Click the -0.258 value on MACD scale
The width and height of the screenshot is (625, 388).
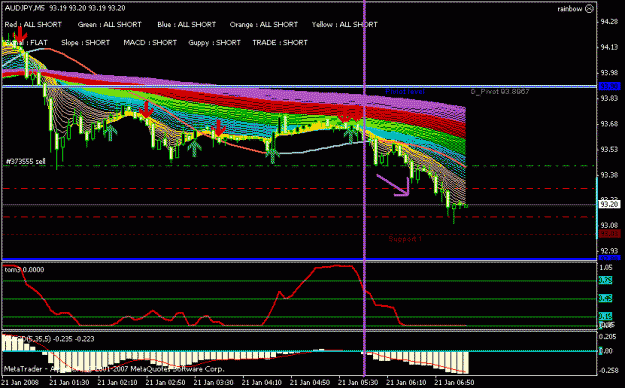609,370
